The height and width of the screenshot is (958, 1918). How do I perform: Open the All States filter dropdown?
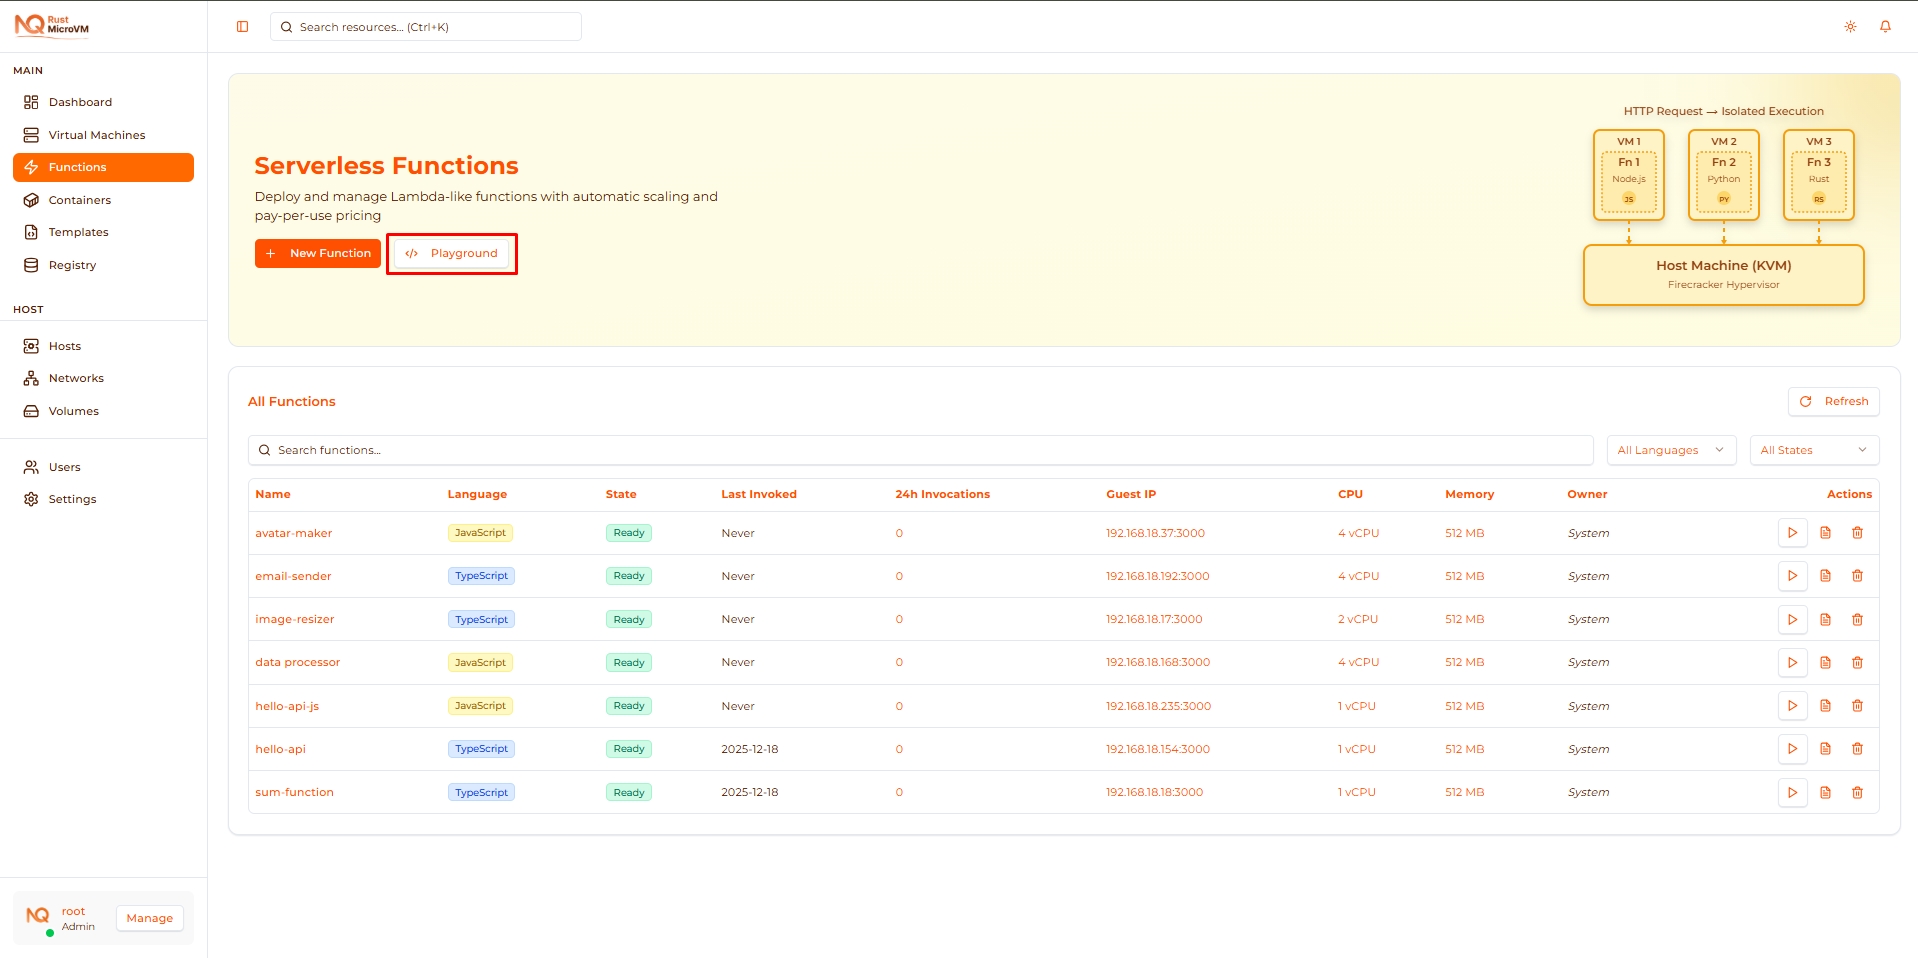[x=1813, y=450]
